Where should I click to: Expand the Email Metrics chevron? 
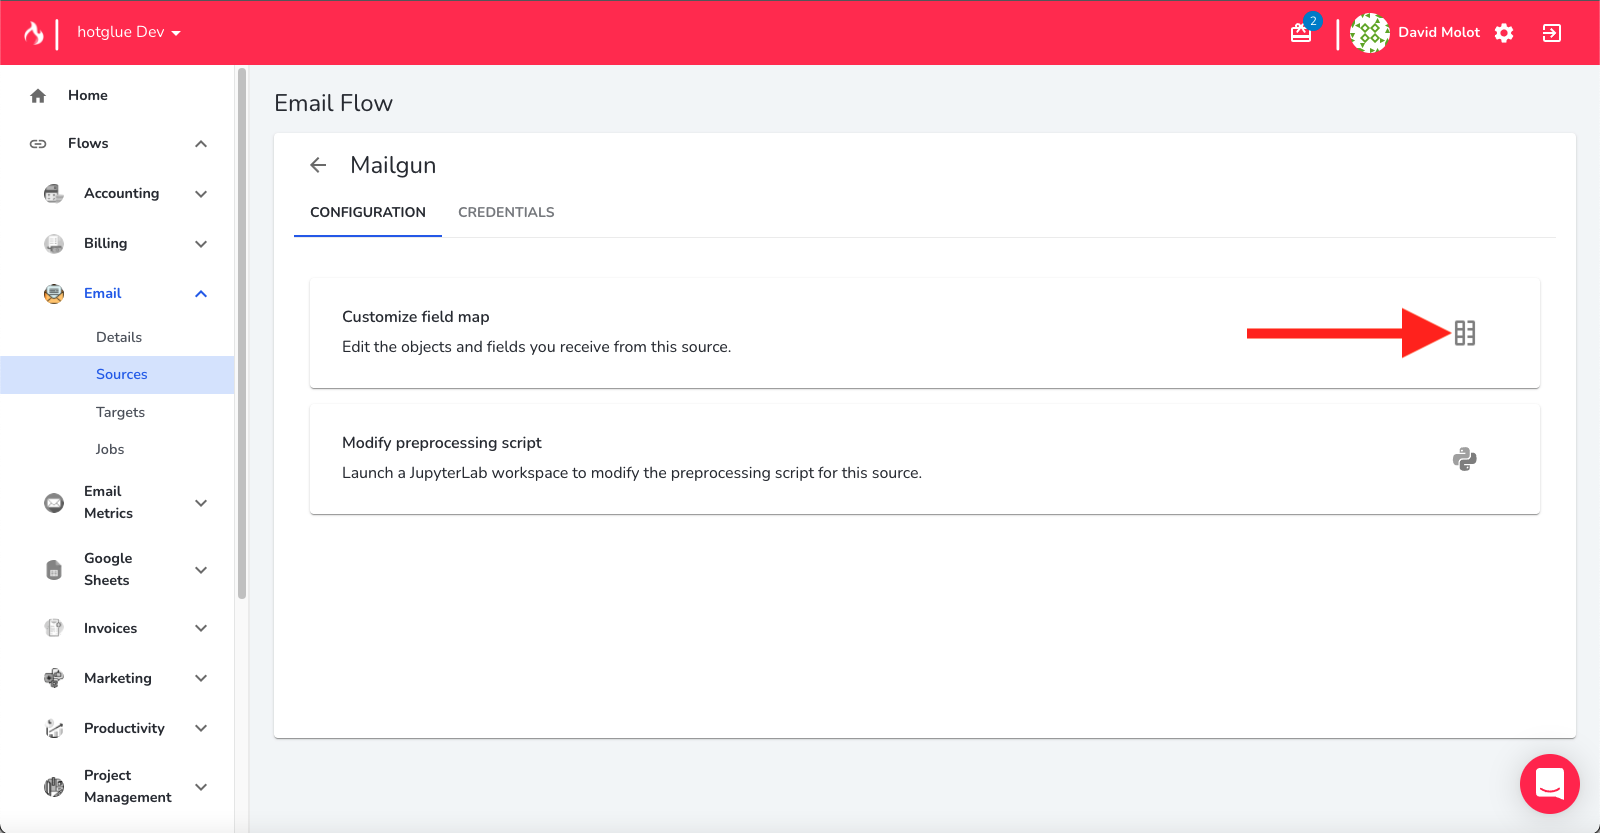pyautogui.click(x=201, y=503)
